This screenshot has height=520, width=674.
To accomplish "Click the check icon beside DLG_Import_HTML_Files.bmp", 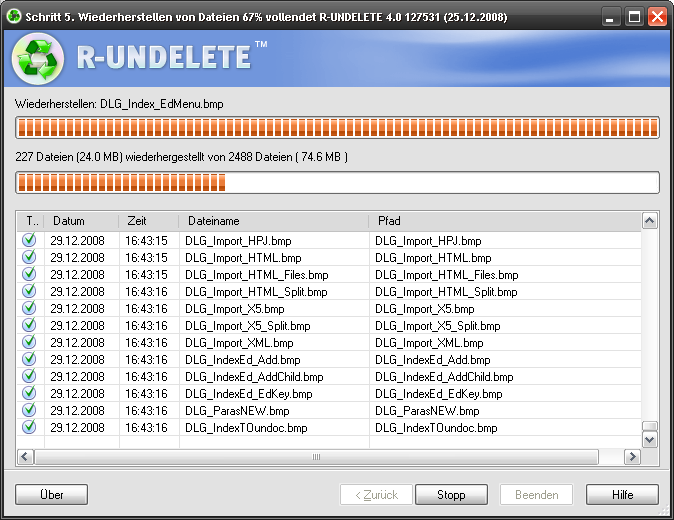I will click(x=29, y=274).
